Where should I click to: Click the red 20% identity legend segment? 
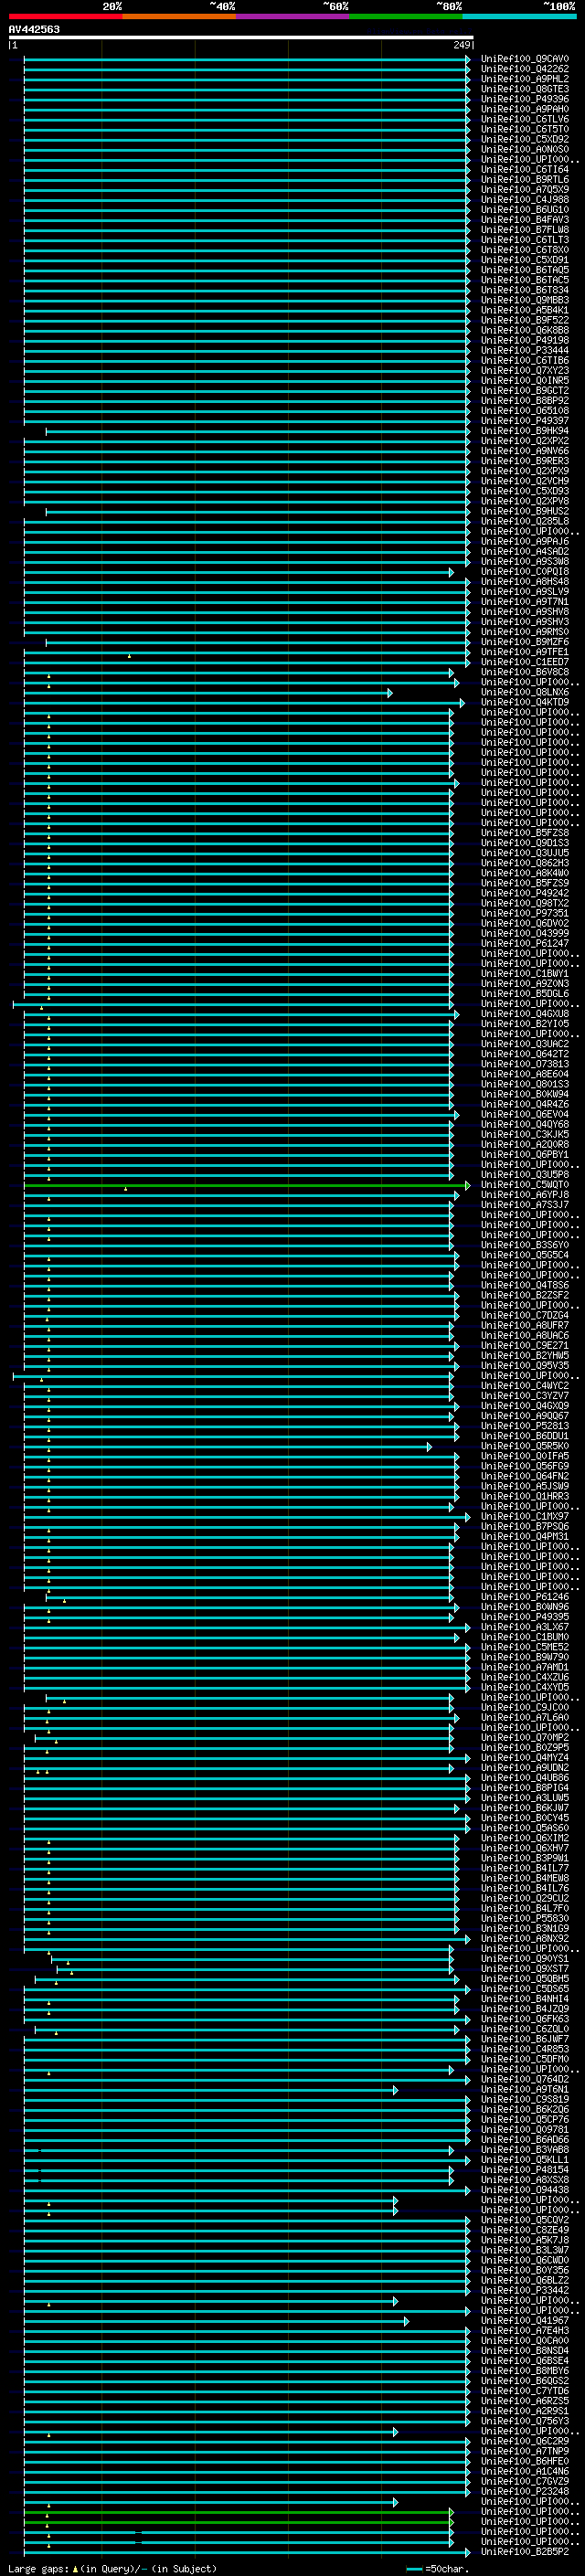(x=65, y=16)
